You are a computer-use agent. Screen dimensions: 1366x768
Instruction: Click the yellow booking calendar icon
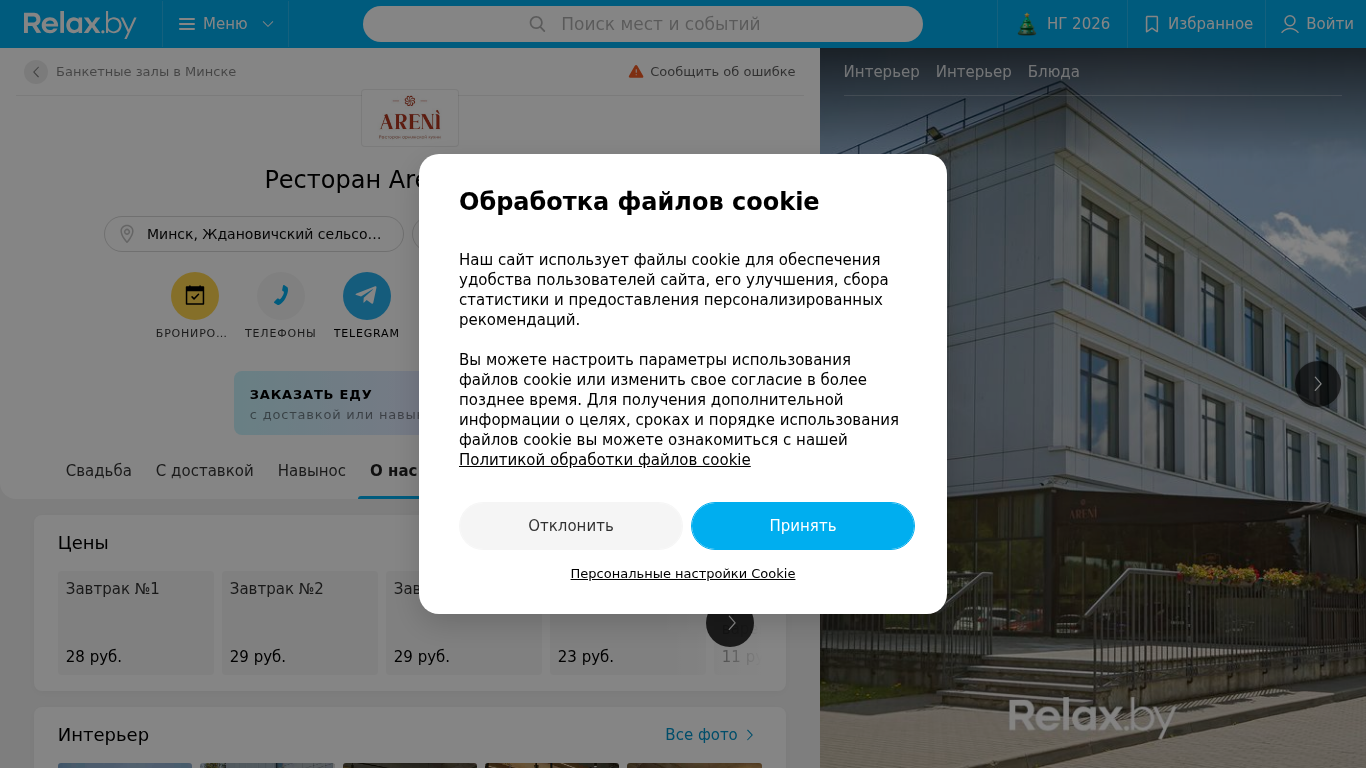pyautogui.click(x=195, y=296)
